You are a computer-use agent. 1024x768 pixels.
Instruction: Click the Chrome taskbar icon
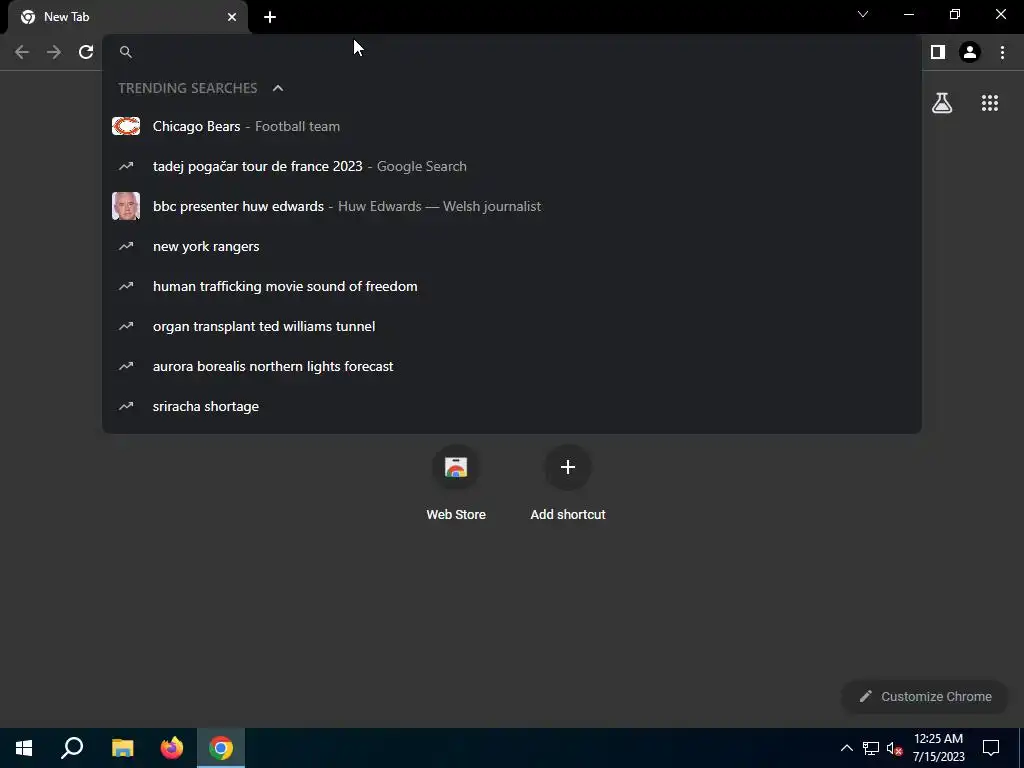point(221,748)
